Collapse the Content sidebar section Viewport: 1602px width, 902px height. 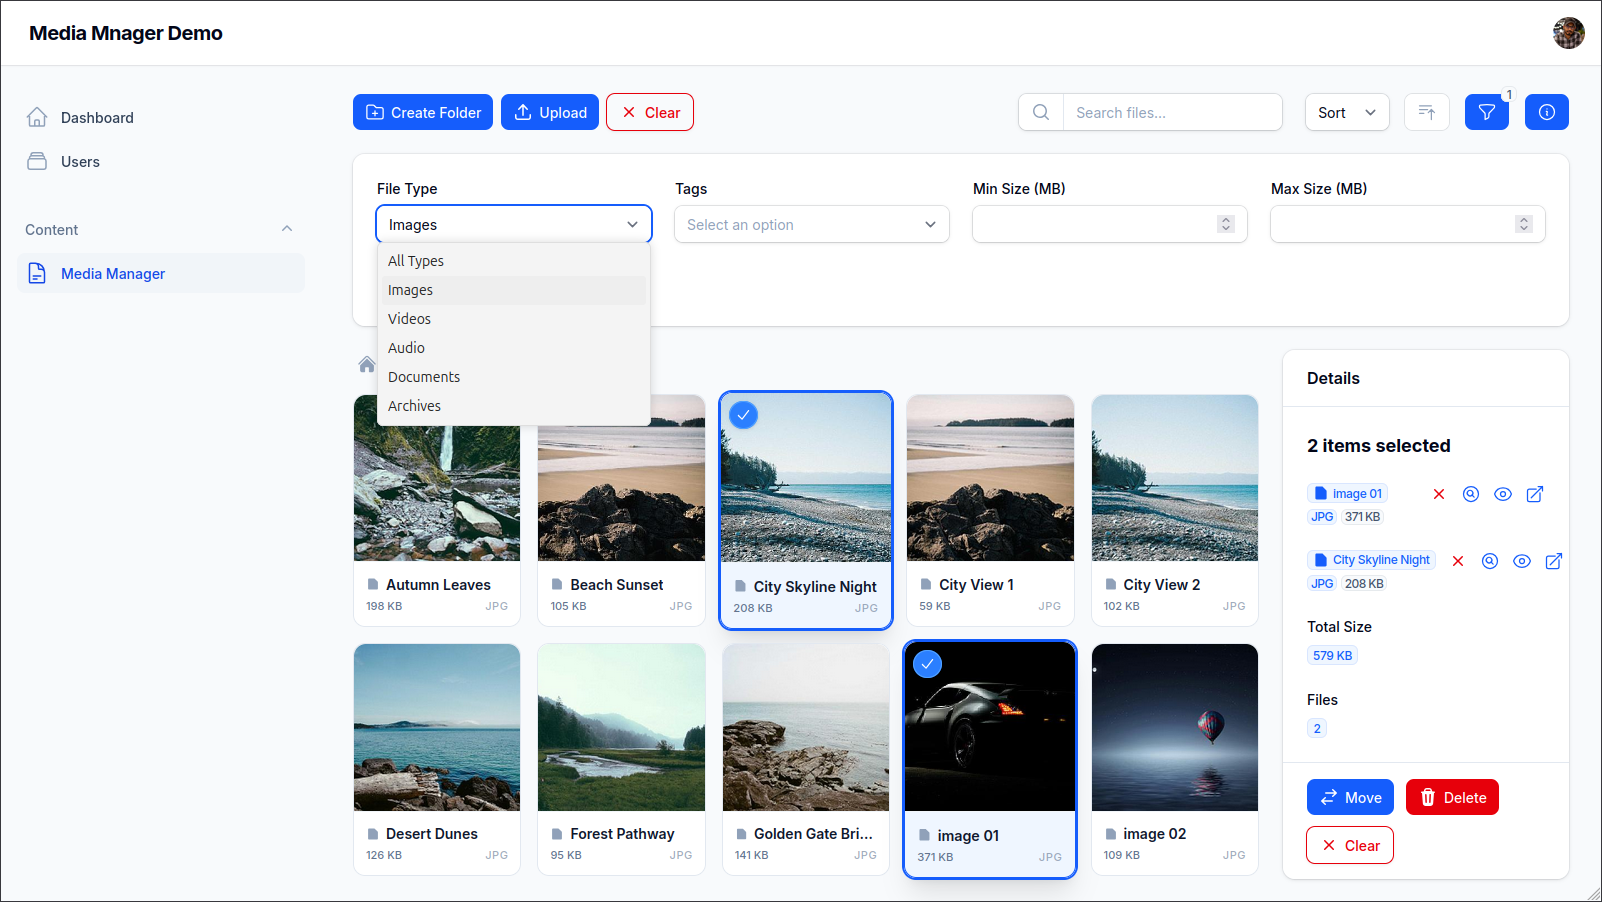coord(287,229)
